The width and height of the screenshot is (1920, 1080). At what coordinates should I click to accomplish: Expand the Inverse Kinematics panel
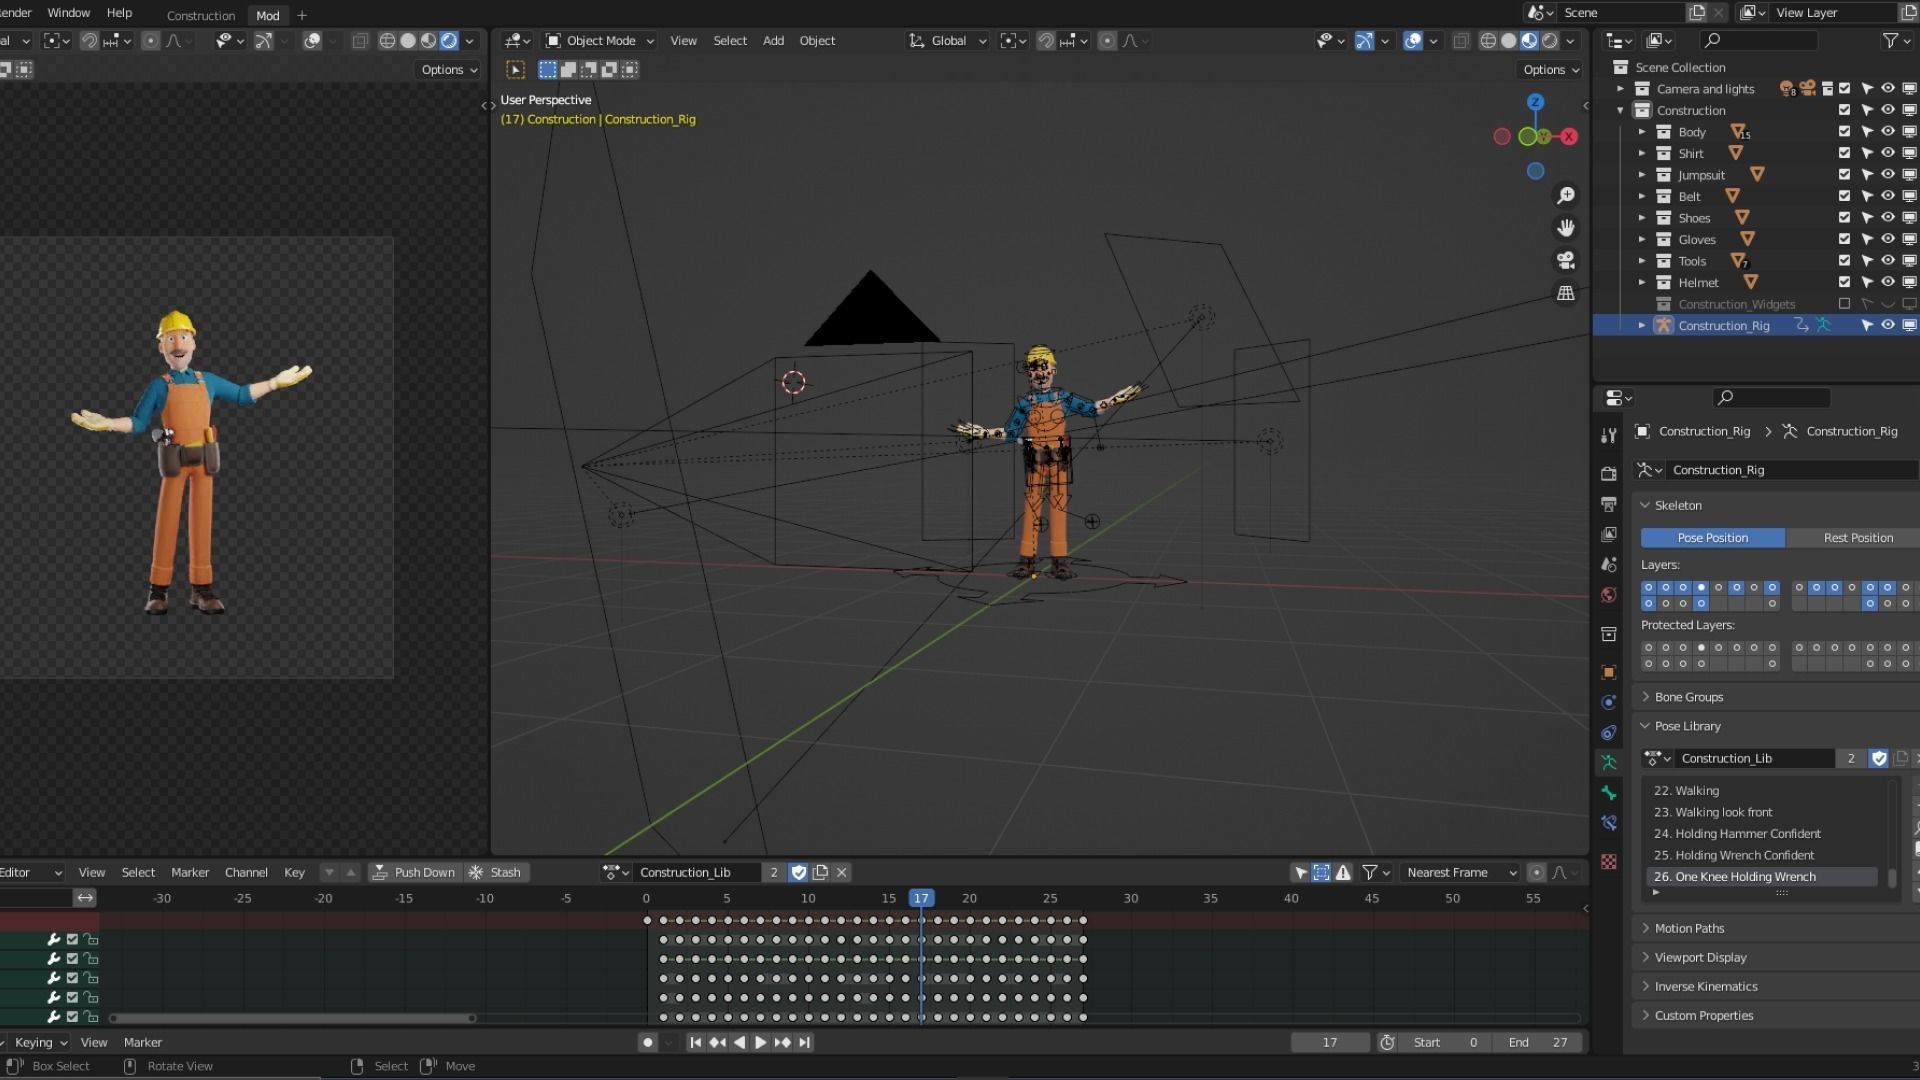point(1705,987)
